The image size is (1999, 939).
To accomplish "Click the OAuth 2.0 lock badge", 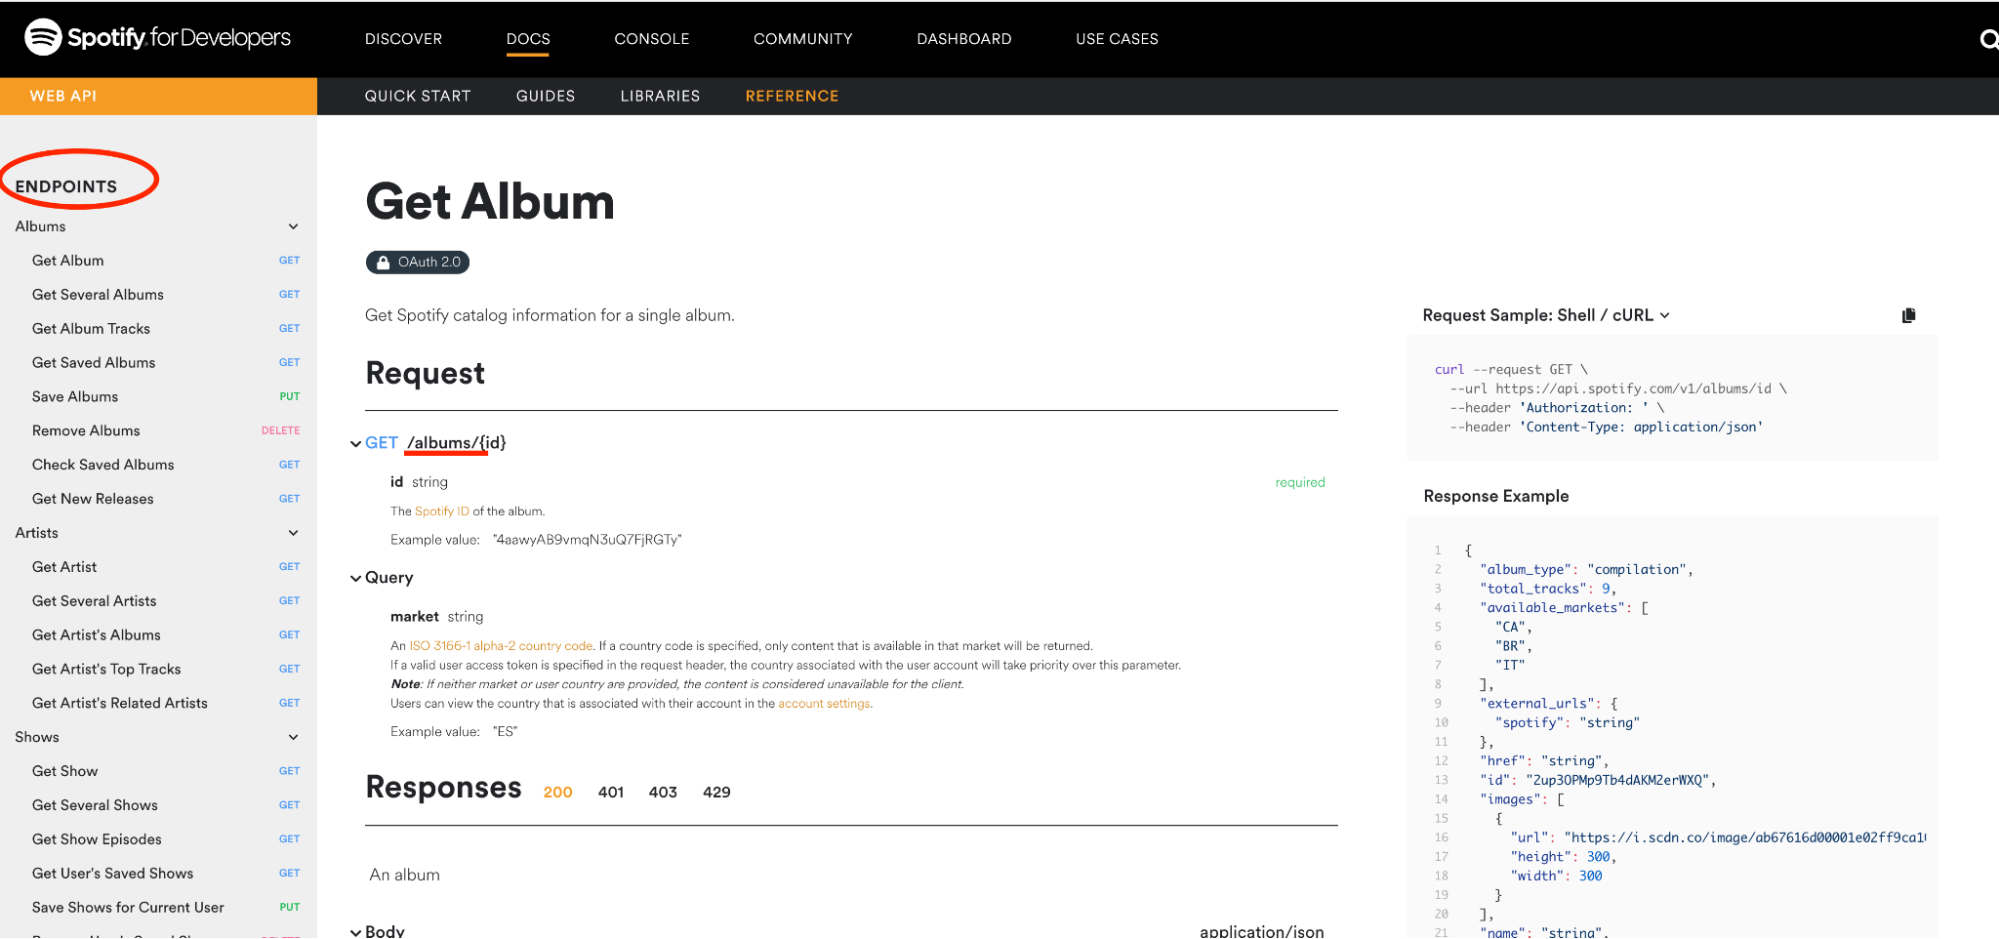I will point(417,262).
